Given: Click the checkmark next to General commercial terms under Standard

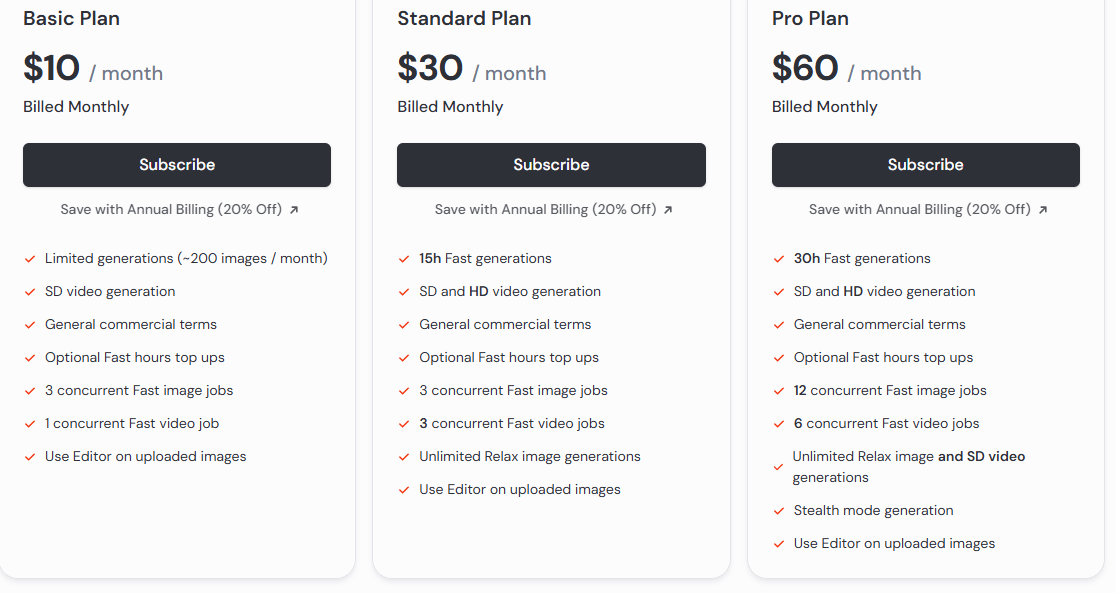Looking at the screenshot, I should point(403,324).
